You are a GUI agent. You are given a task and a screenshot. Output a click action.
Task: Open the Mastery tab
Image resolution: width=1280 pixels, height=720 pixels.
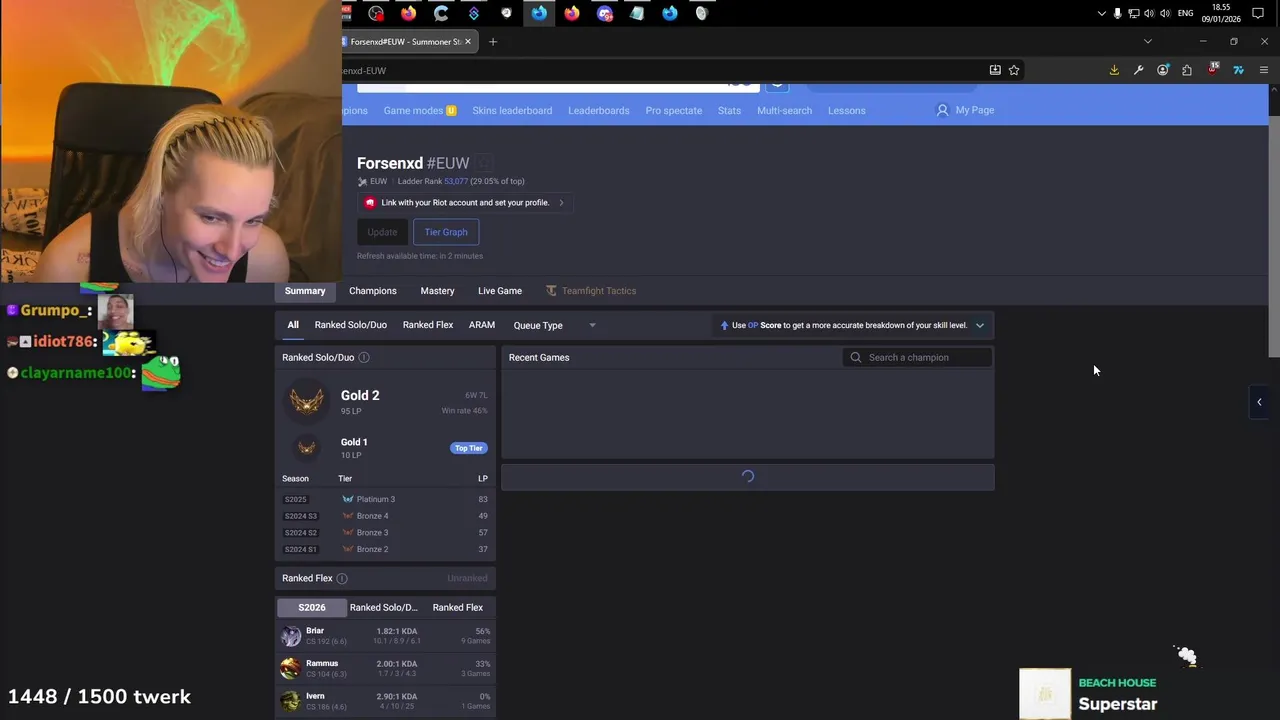pyautogui.click(x=437, y=291)
